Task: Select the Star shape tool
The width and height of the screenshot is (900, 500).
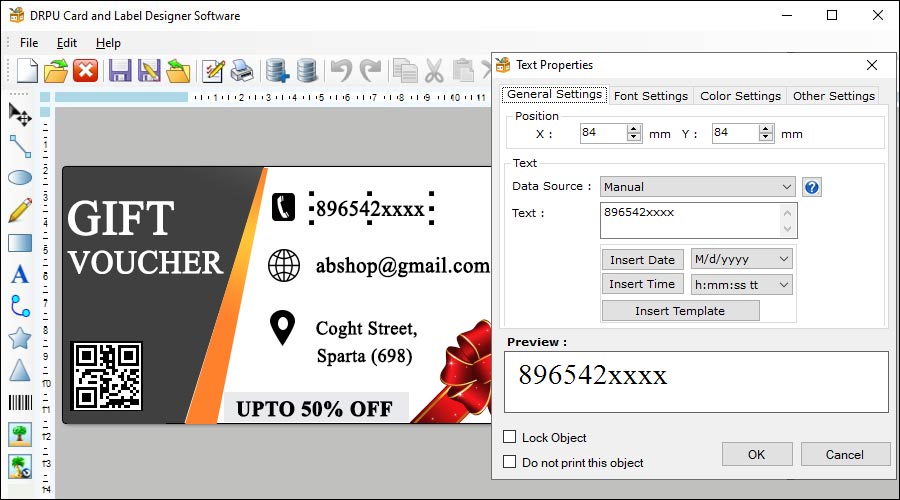Action: tap(20, 338)
